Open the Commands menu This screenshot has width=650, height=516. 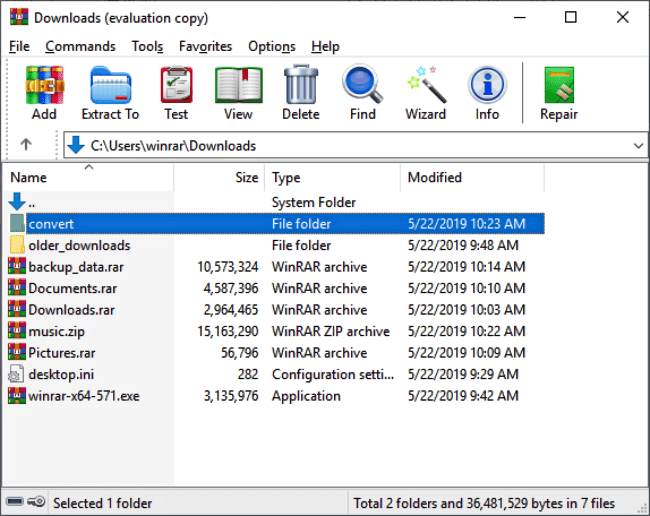pyautogui.click(x=80, y=46)
